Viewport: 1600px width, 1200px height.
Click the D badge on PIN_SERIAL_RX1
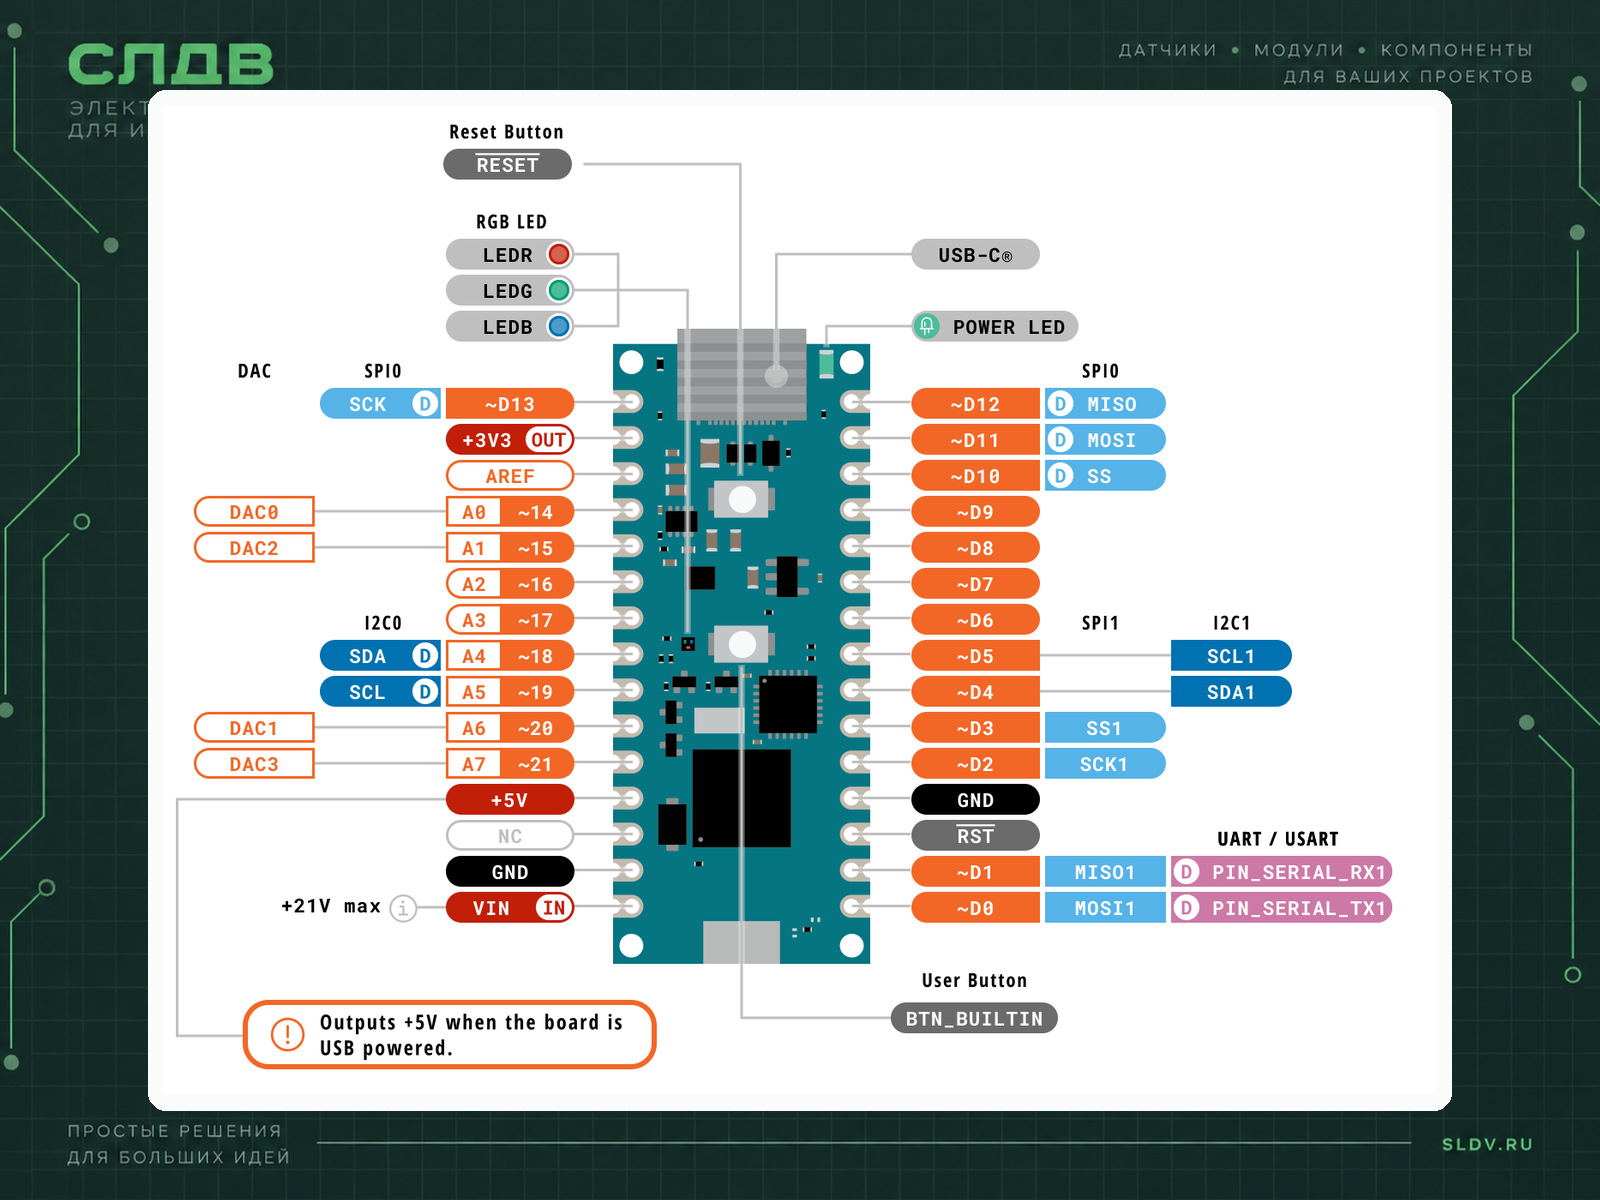pos(1186,872)
